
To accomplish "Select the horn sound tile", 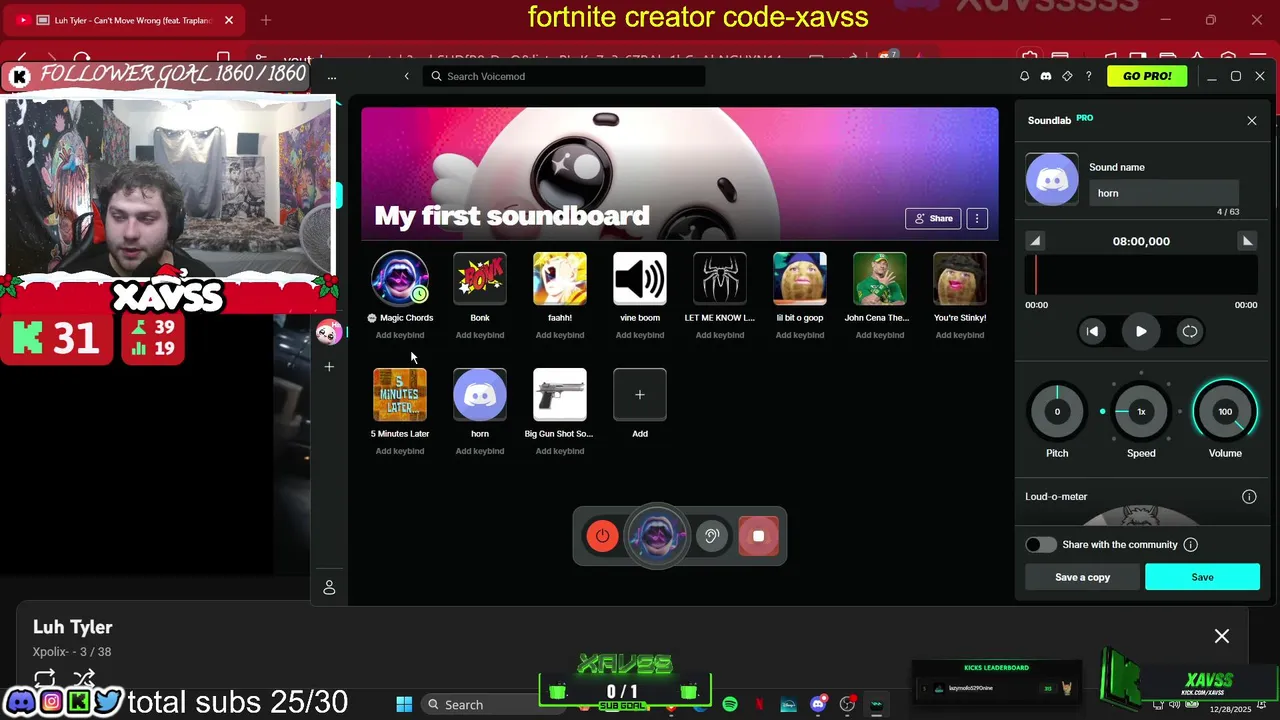I will pos(480,394).
